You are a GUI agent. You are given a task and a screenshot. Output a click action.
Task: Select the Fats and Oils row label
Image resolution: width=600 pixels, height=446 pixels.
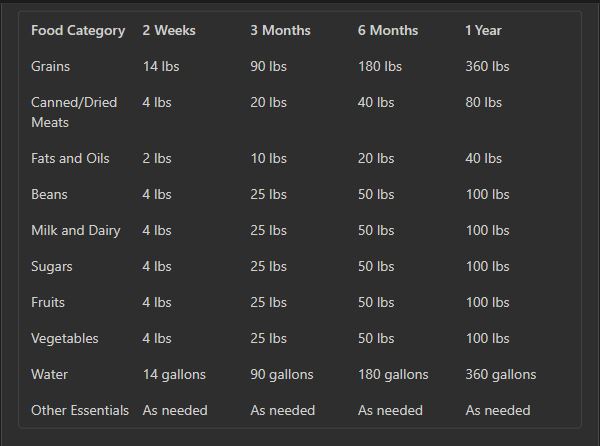70,158
